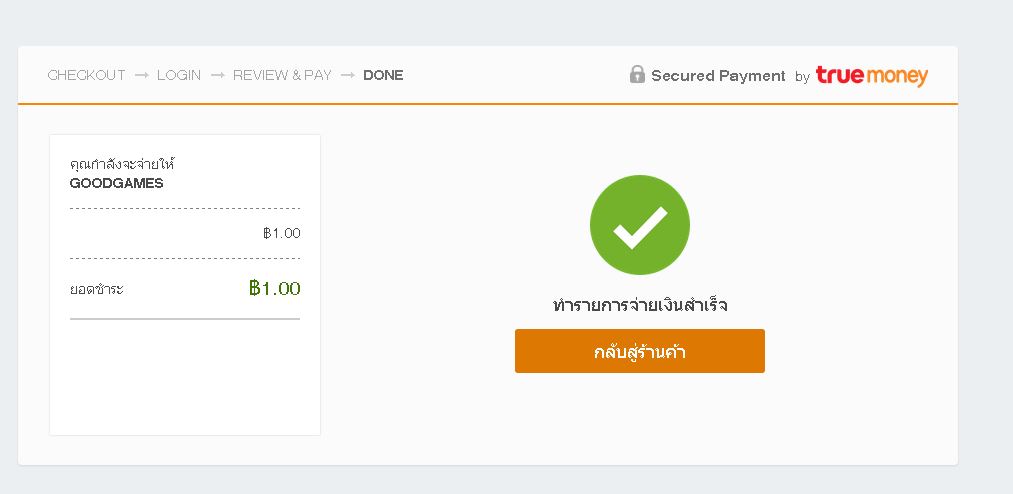Click the ทำรายการจ่ายเงินสำเร็จ success message
Image resolution: width=1013 pixels, height=494 pixels.
(640, 305)
